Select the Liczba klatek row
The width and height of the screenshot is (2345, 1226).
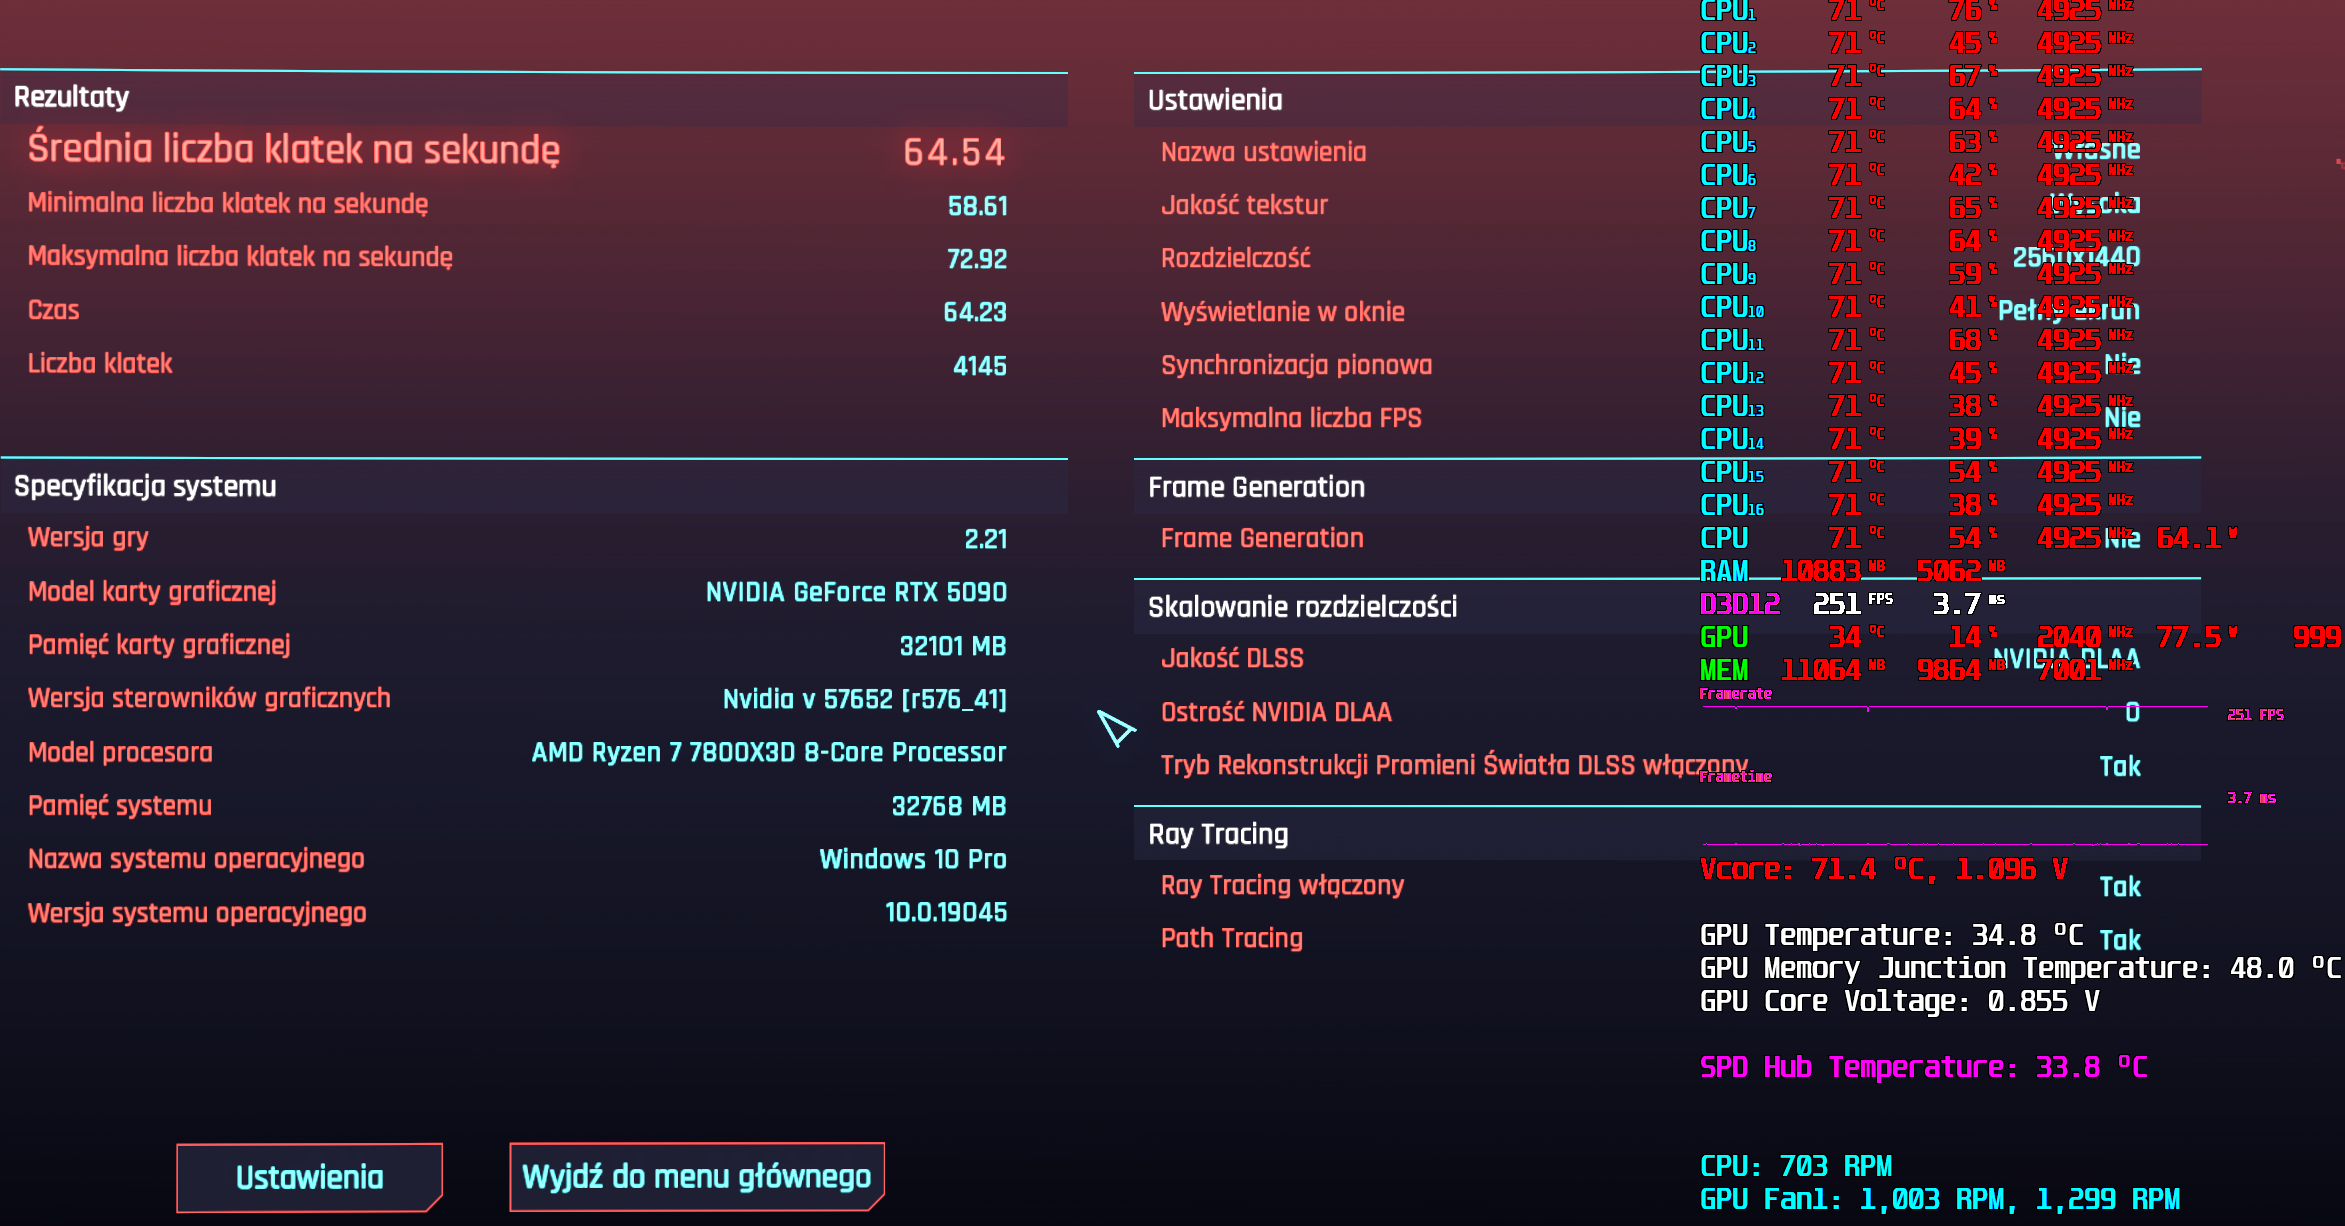pyautogui.click(x=100, y=364)
